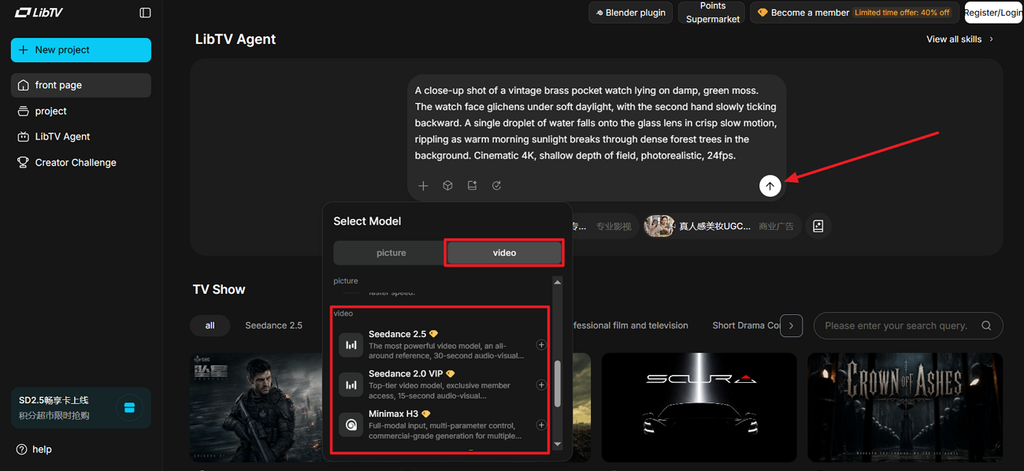Add Seedance 2.5 with its plus button
Viewport: 1024px width, 471px height.
pyautogui.click(x=541, y=345)
